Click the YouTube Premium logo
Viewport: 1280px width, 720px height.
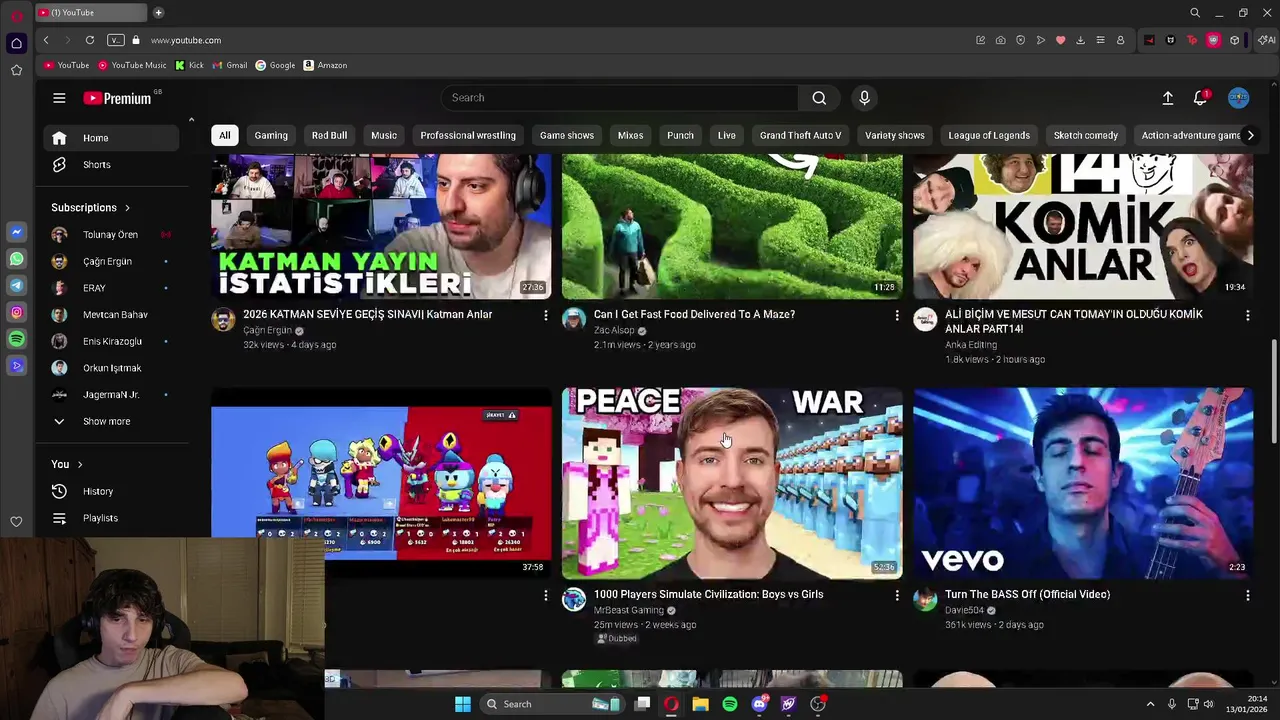coord(117,98)
